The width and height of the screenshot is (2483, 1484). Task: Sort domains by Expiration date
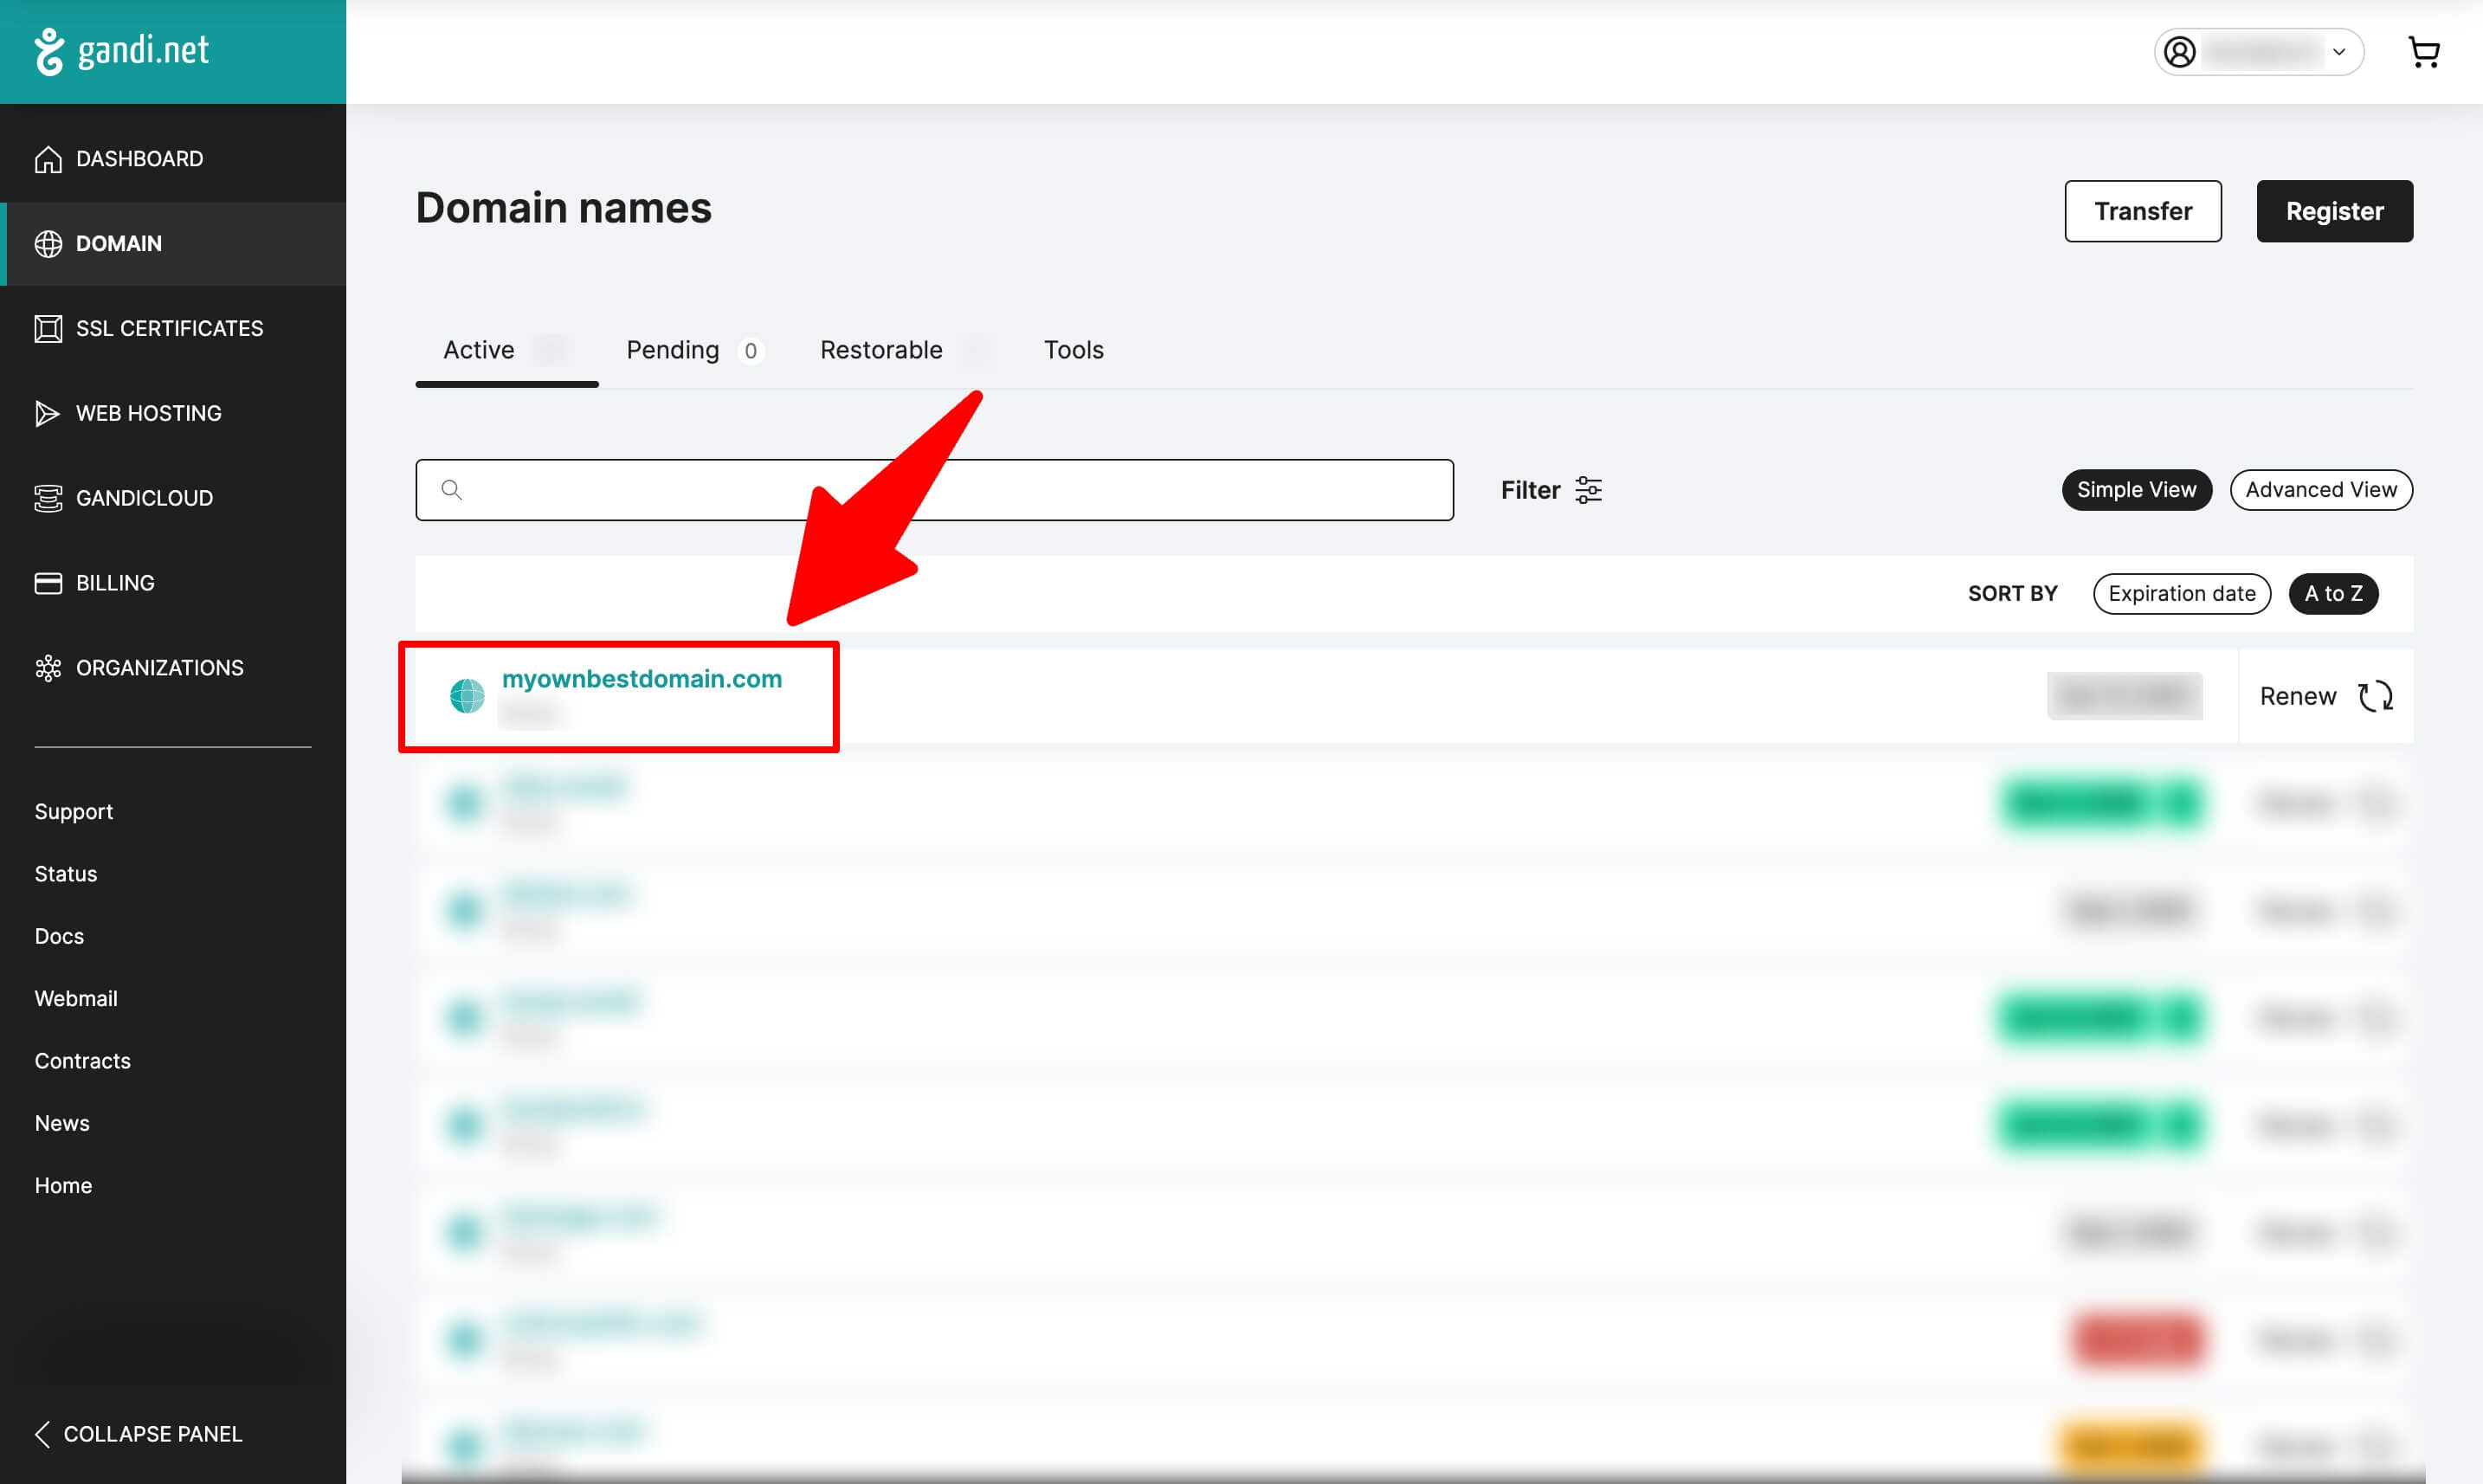coord(2181,594)
